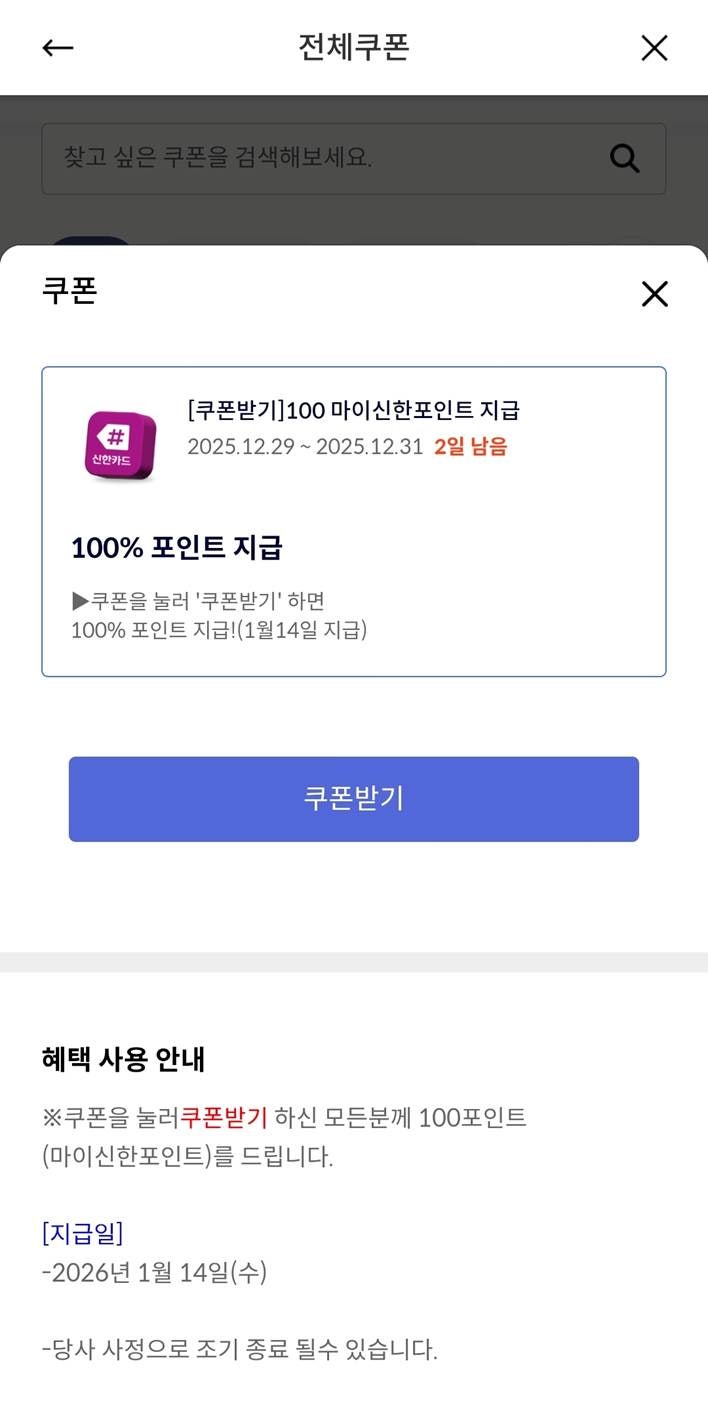The width and height of the screenshot is (708, 1405).
Task: Open the coupon search input field
Action: (300, 158)
